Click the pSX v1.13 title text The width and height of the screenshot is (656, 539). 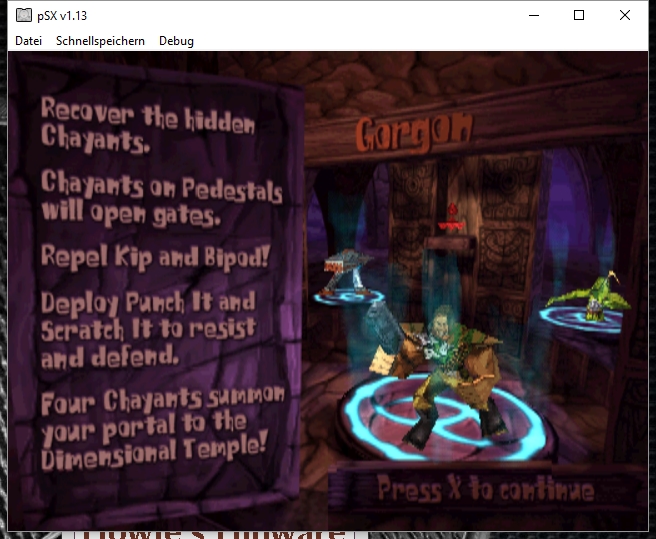(x=62, y=16)
